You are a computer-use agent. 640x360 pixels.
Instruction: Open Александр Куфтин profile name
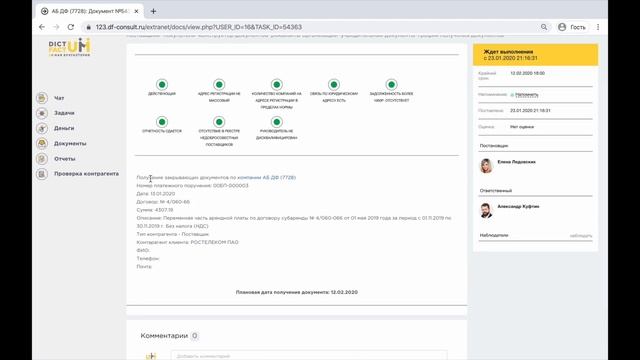pos(518,207)
